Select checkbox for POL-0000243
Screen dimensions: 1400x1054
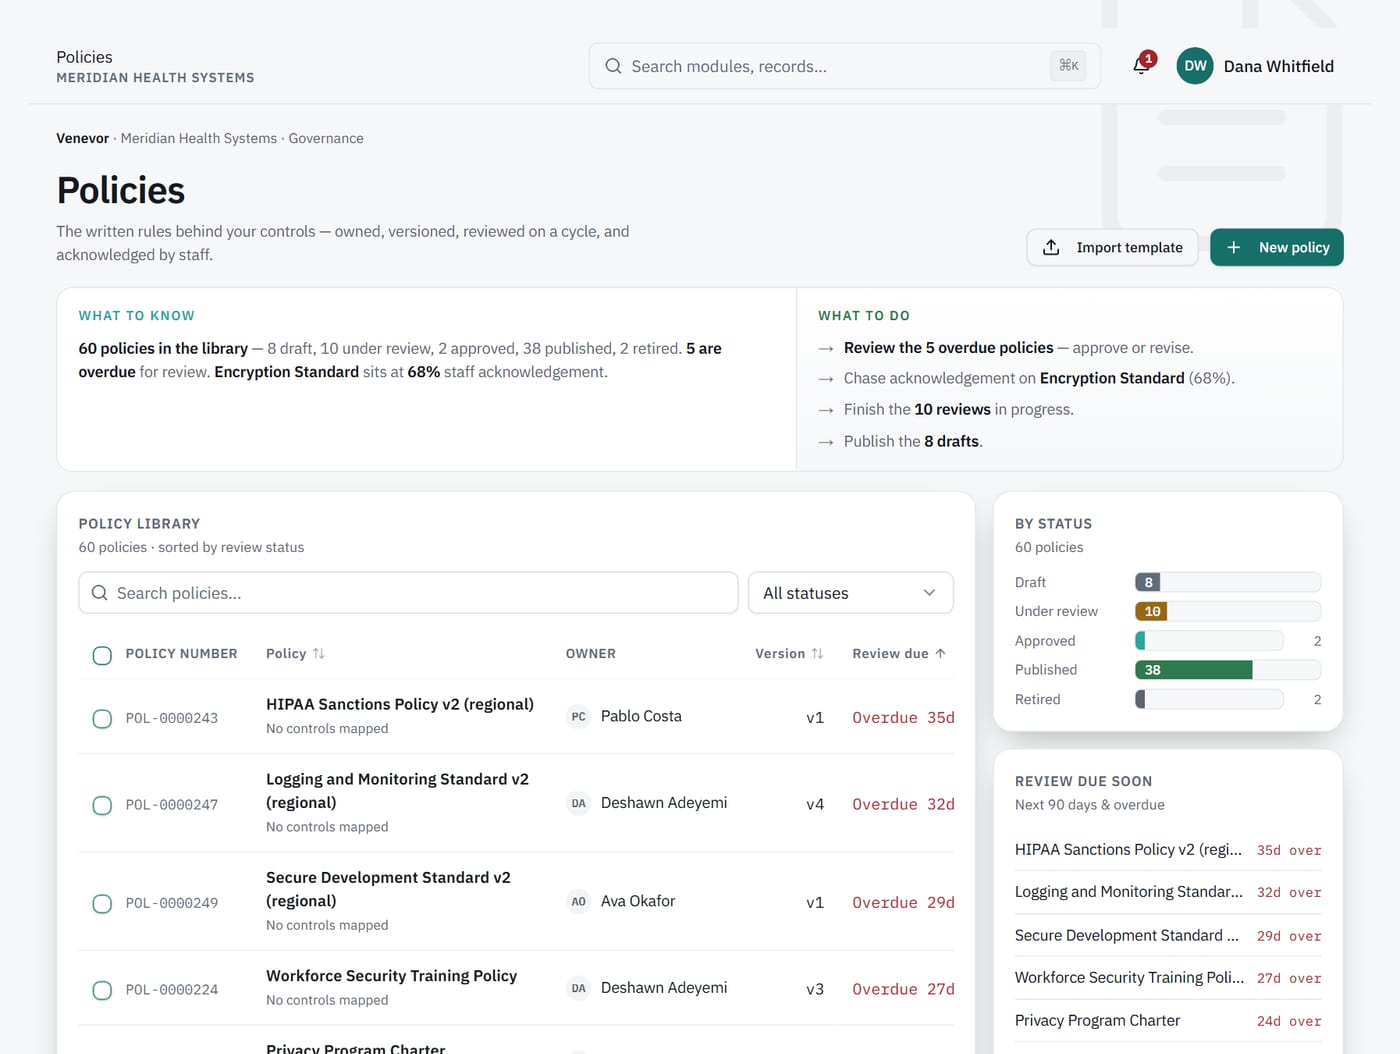(102, 718)
